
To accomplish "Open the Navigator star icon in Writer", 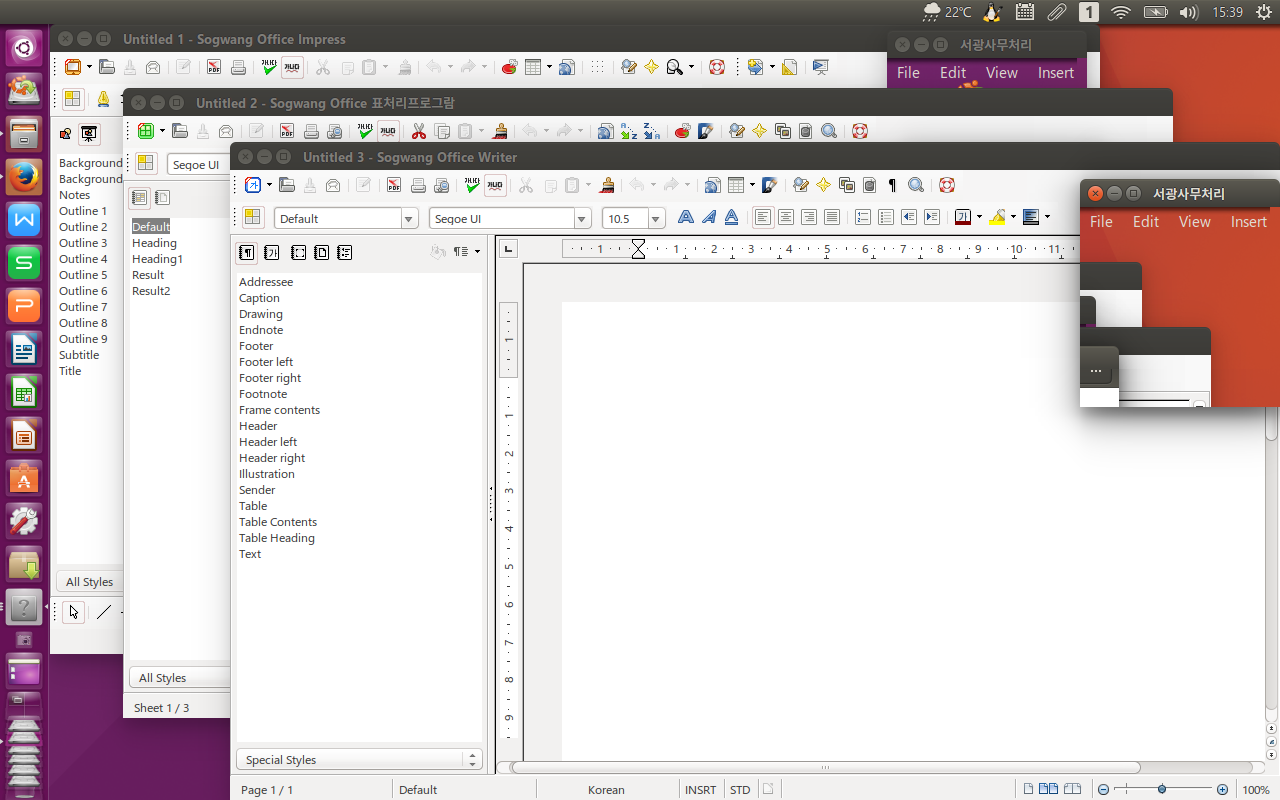I will 823,185.
